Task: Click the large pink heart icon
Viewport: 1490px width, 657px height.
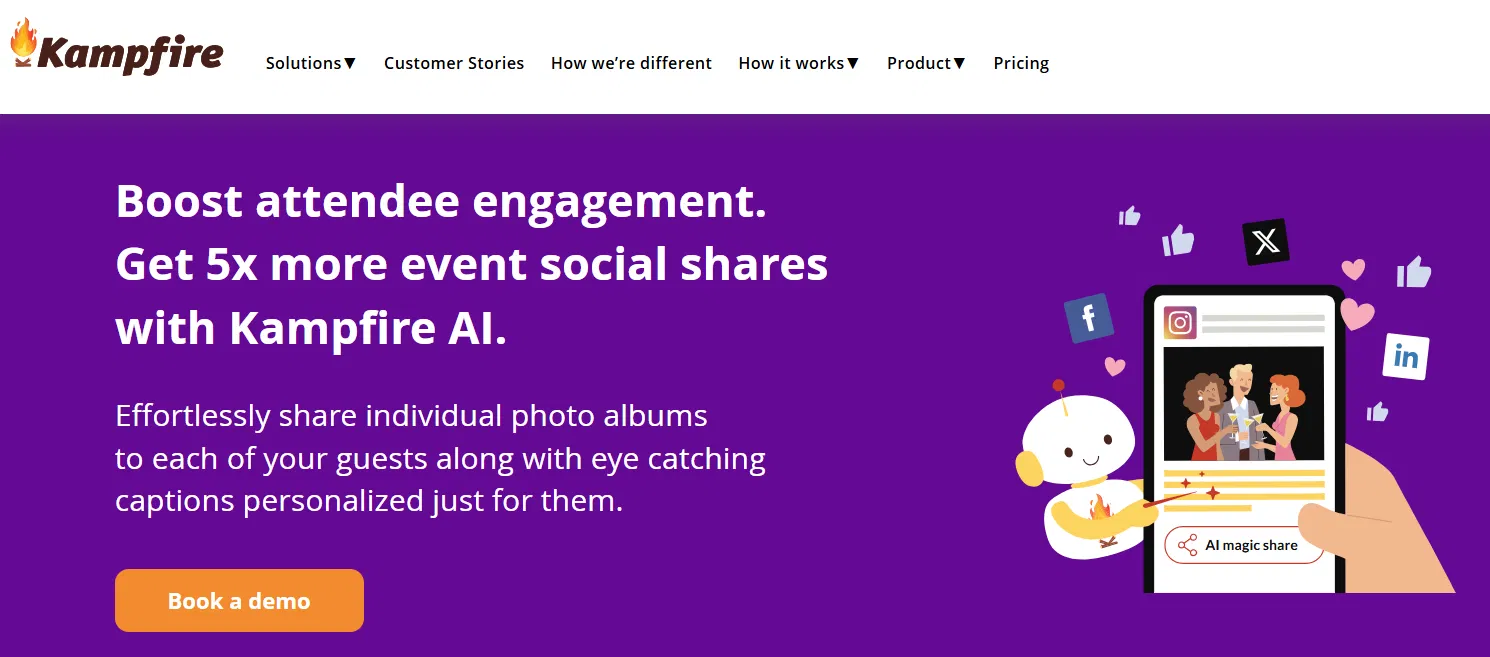Action: (x=1357, y=314)
